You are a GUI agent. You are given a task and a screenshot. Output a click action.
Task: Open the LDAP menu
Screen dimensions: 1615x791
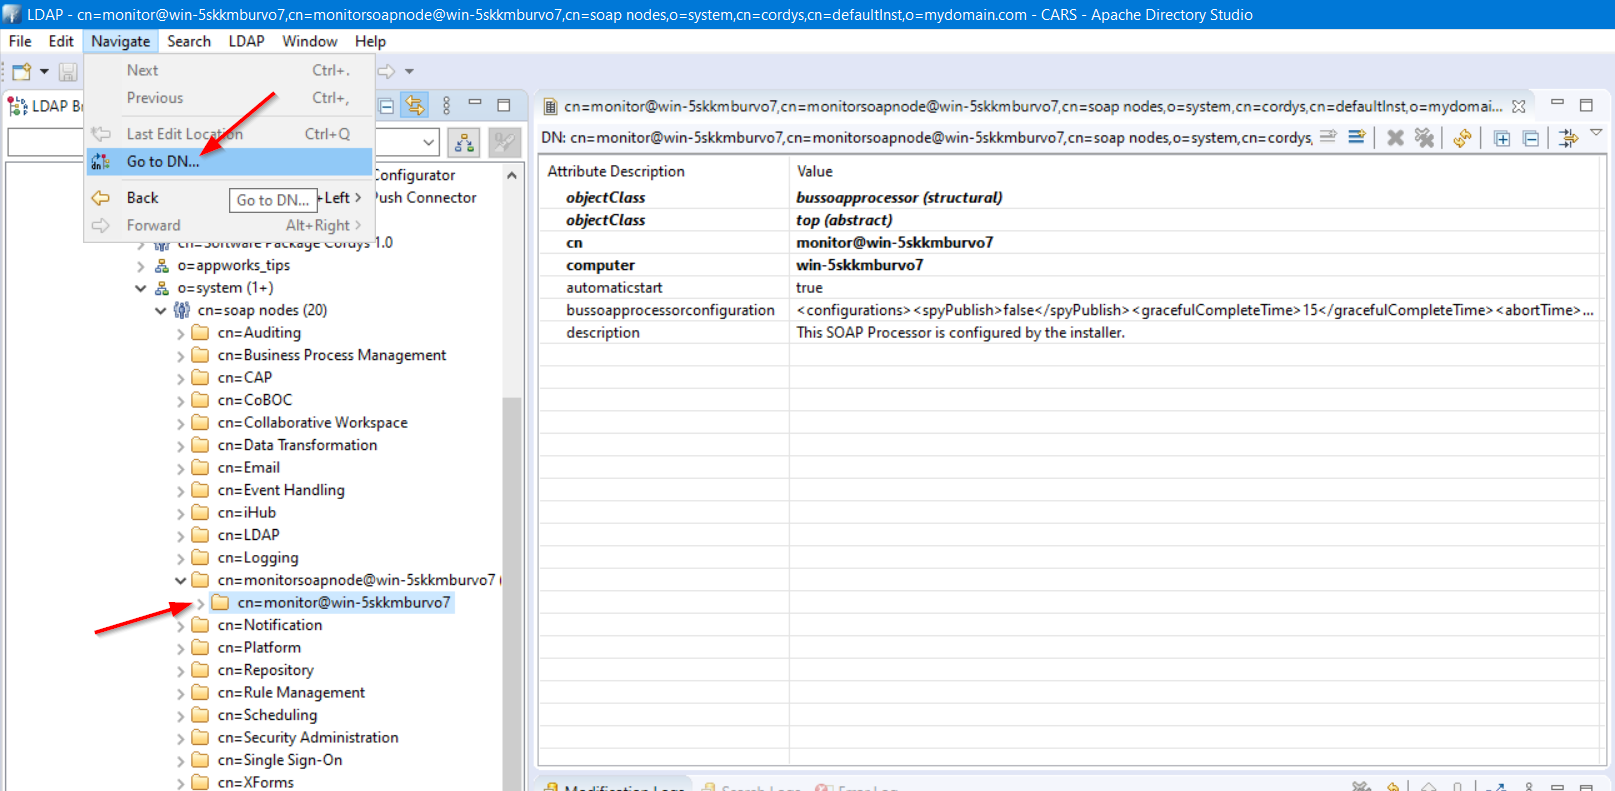pos(246,41)
